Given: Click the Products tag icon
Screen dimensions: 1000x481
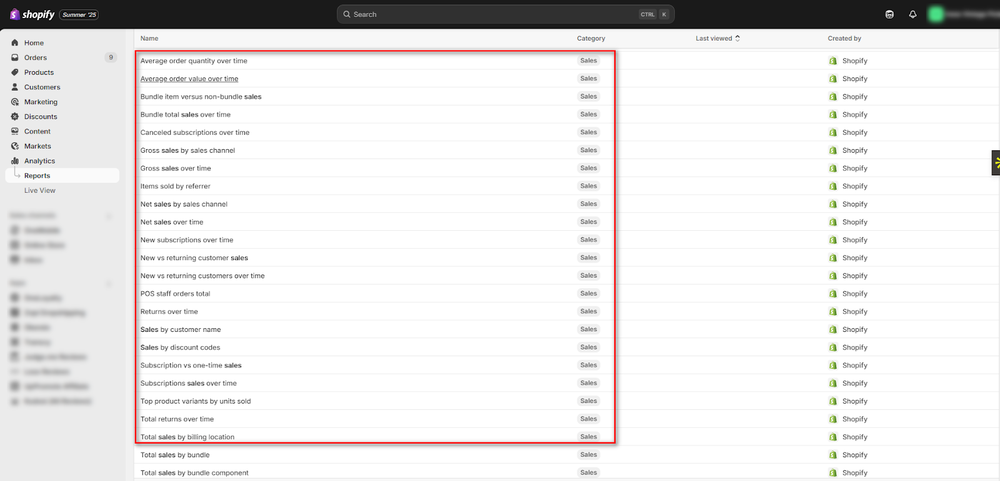Looking at the screenshot, I should (15, 72).
